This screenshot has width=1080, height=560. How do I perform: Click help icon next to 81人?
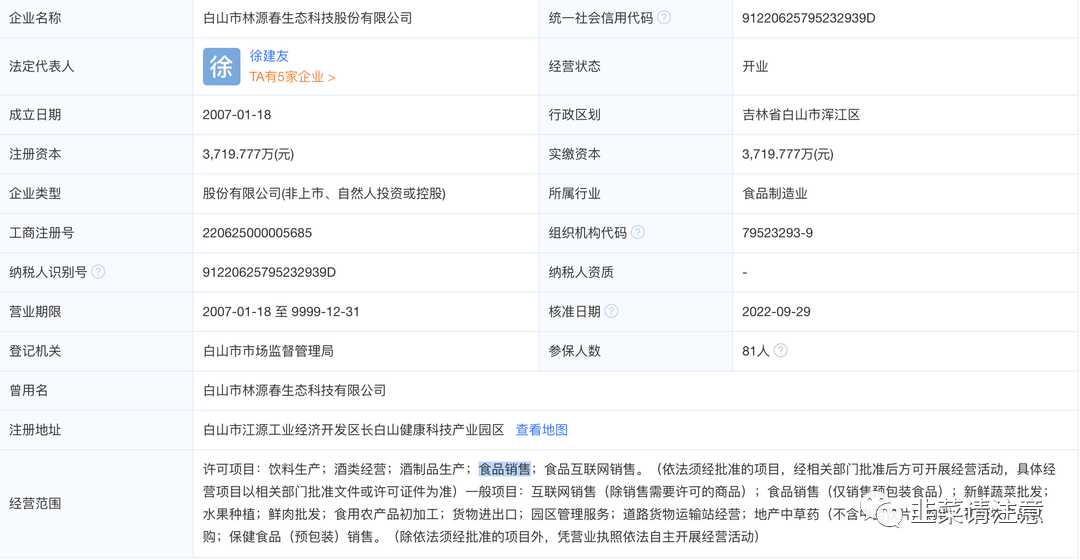coord(780,351)
